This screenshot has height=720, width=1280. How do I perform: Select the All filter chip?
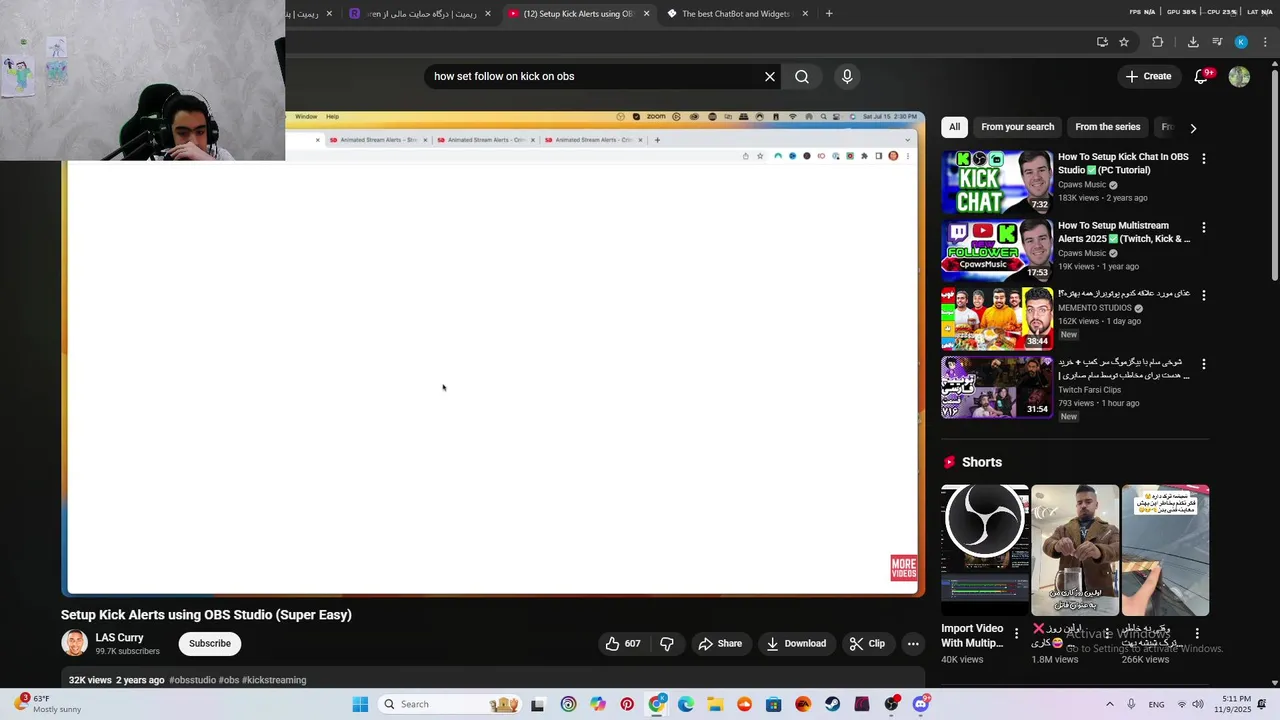click(954, 127)
